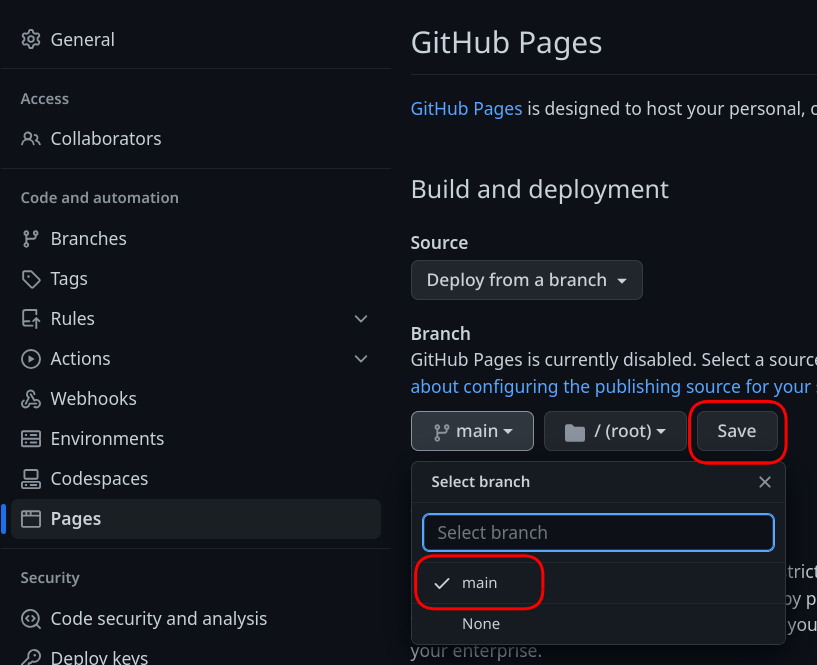This screenshot has height=665, width=817.
Task: Expand the Rules section chevron
Action: (x=361, y=318)
